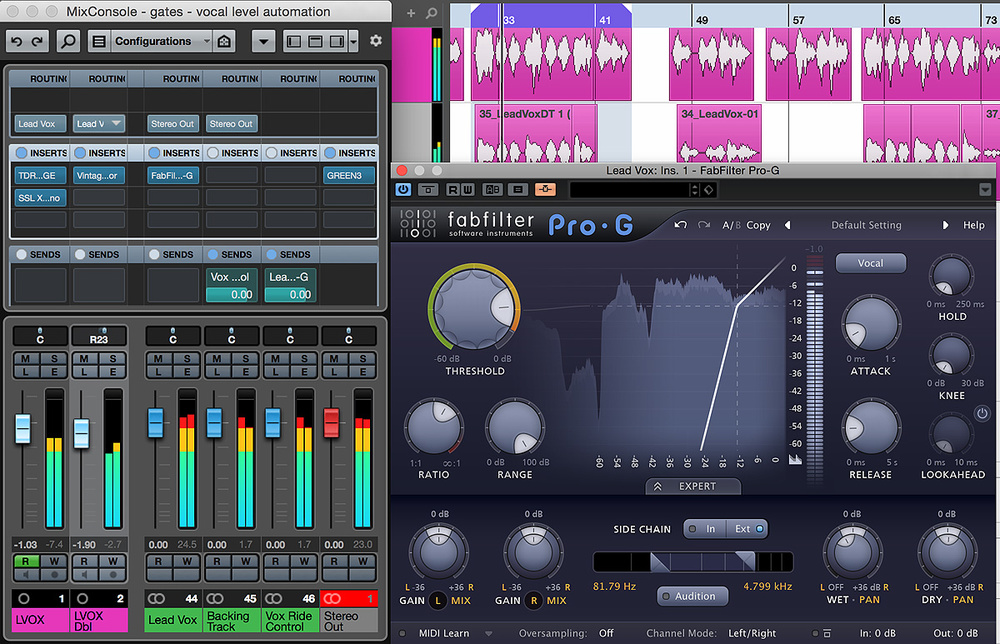
Task: Toggle the left zone layout icon
Action: [x=294, y=41]
